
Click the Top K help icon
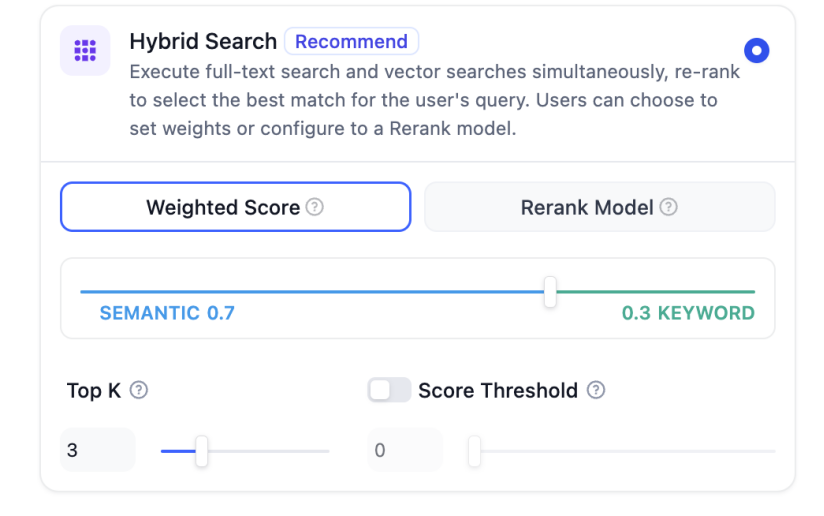tap(139, 390)
